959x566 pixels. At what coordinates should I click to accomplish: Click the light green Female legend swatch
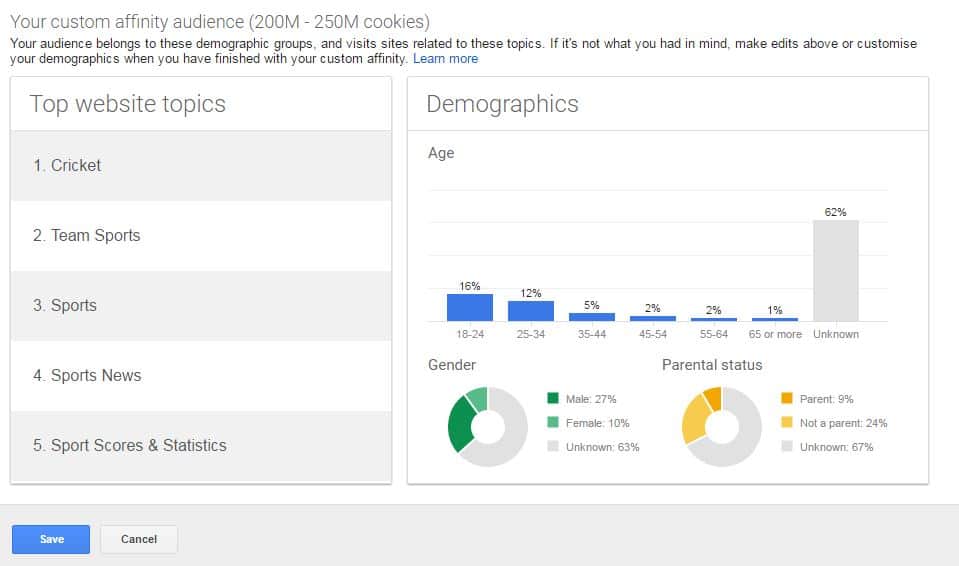tap(553, 422)
